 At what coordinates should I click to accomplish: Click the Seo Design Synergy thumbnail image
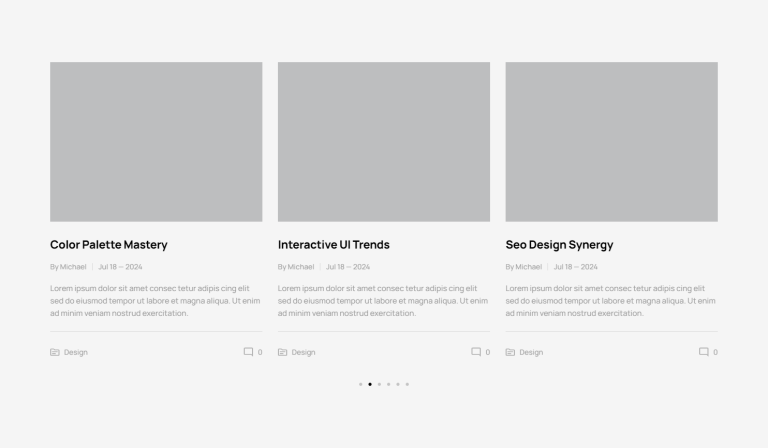click(611, 142)
